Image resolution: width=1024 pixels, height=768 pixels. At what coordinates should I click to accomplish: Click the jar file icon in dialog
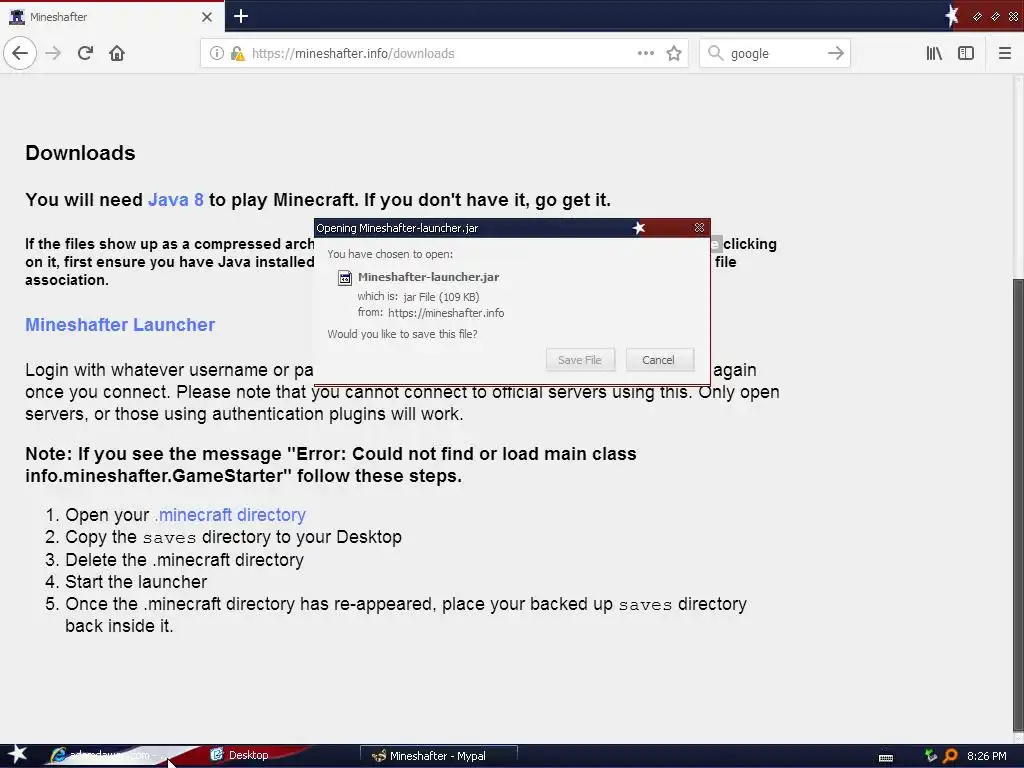click(345, 278)
